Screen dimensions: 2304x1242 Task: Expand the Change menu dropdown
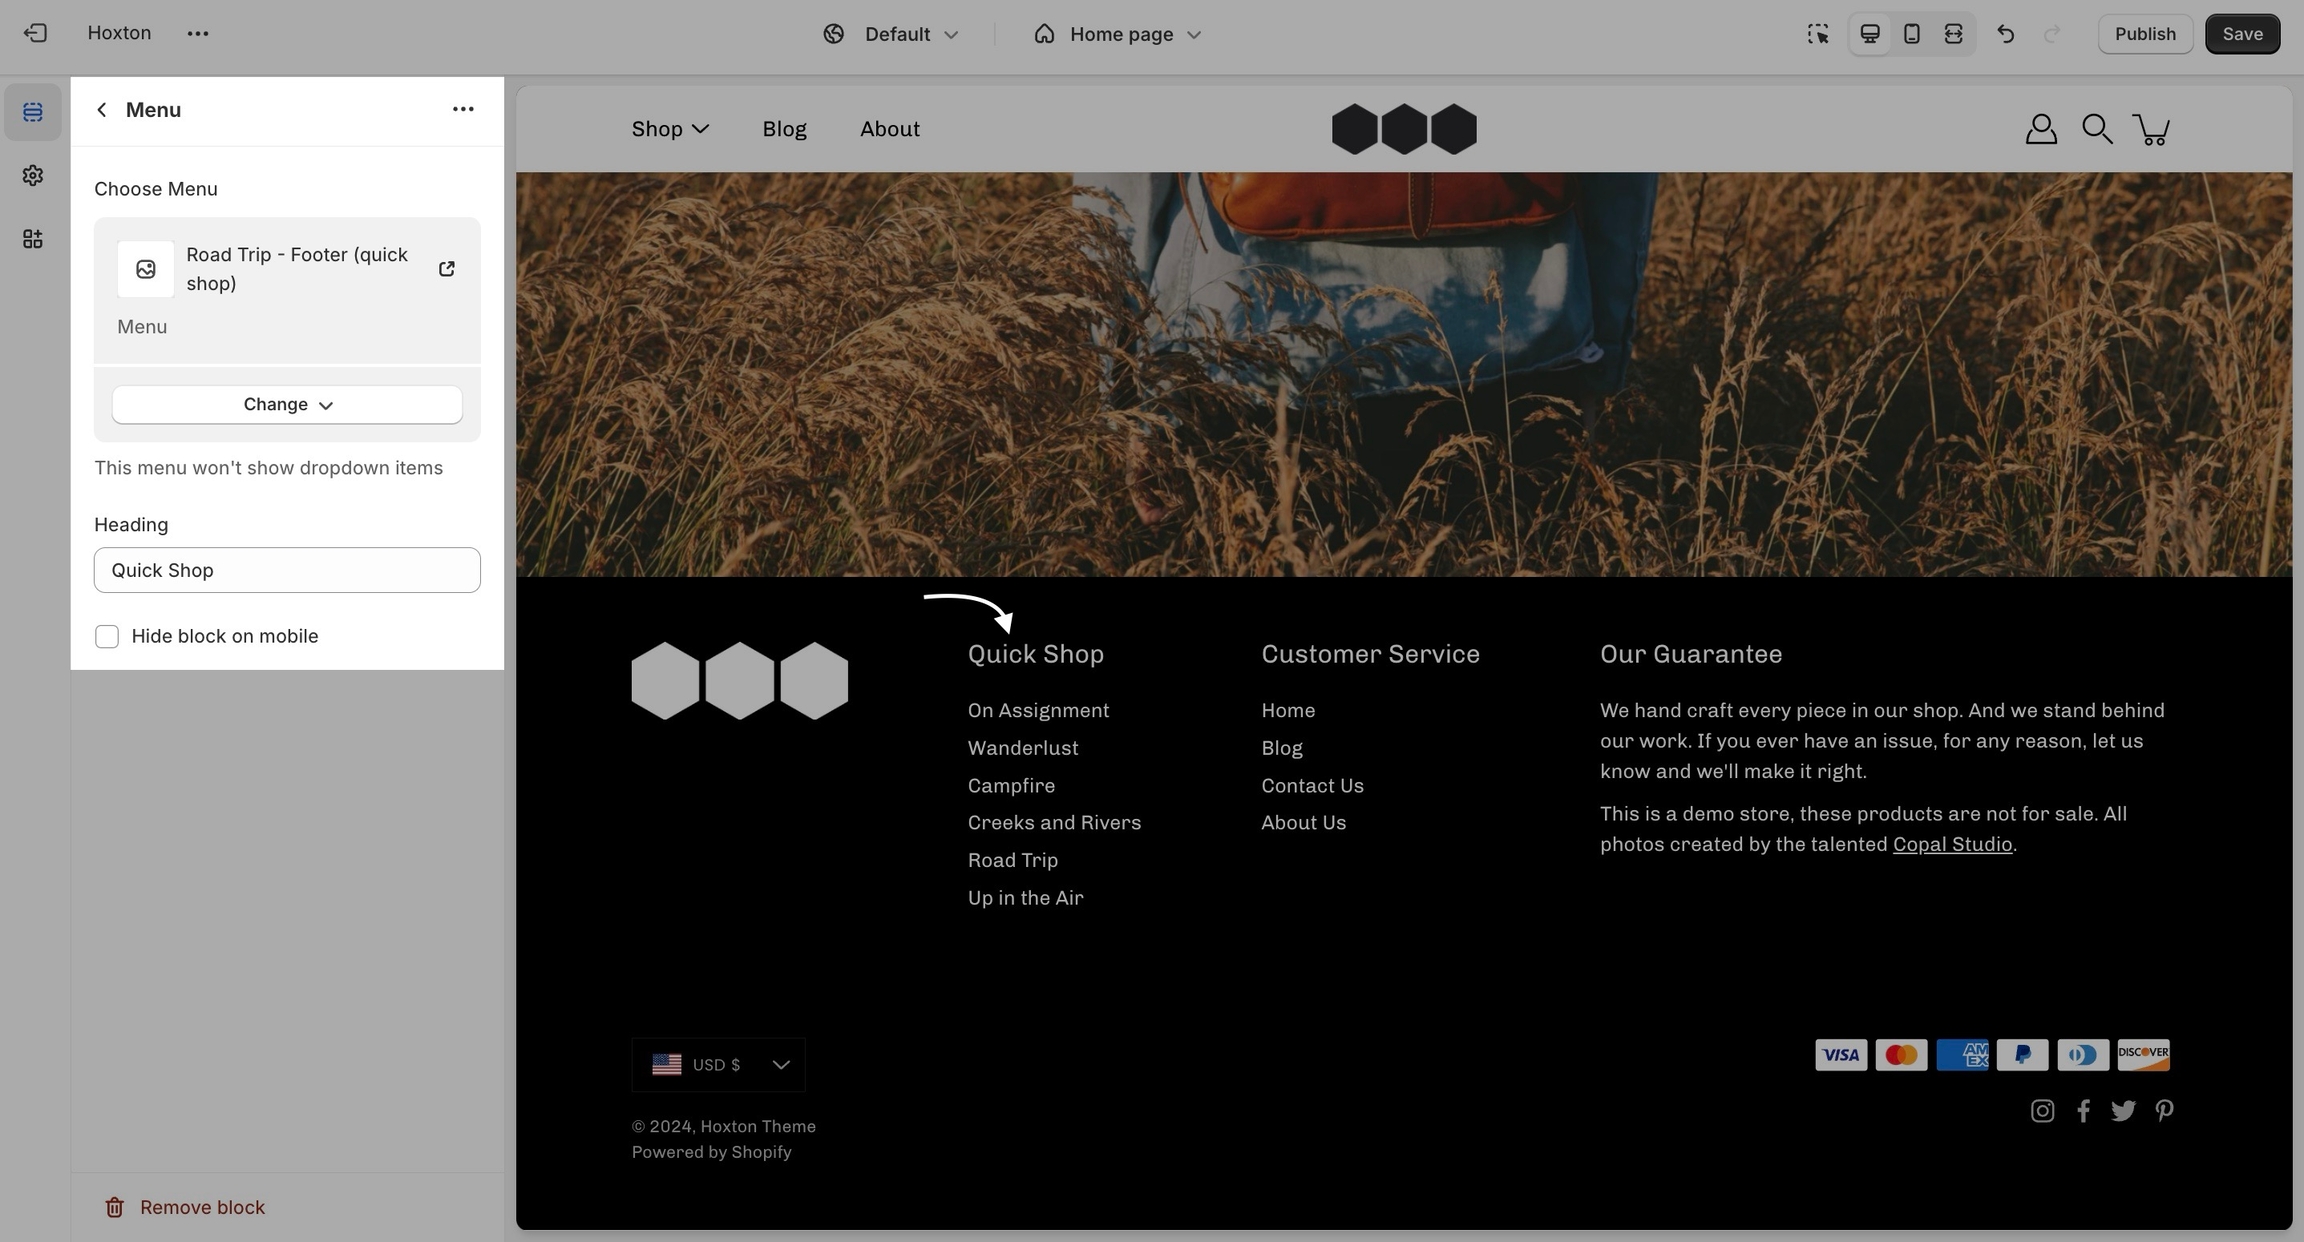[287, 405]
